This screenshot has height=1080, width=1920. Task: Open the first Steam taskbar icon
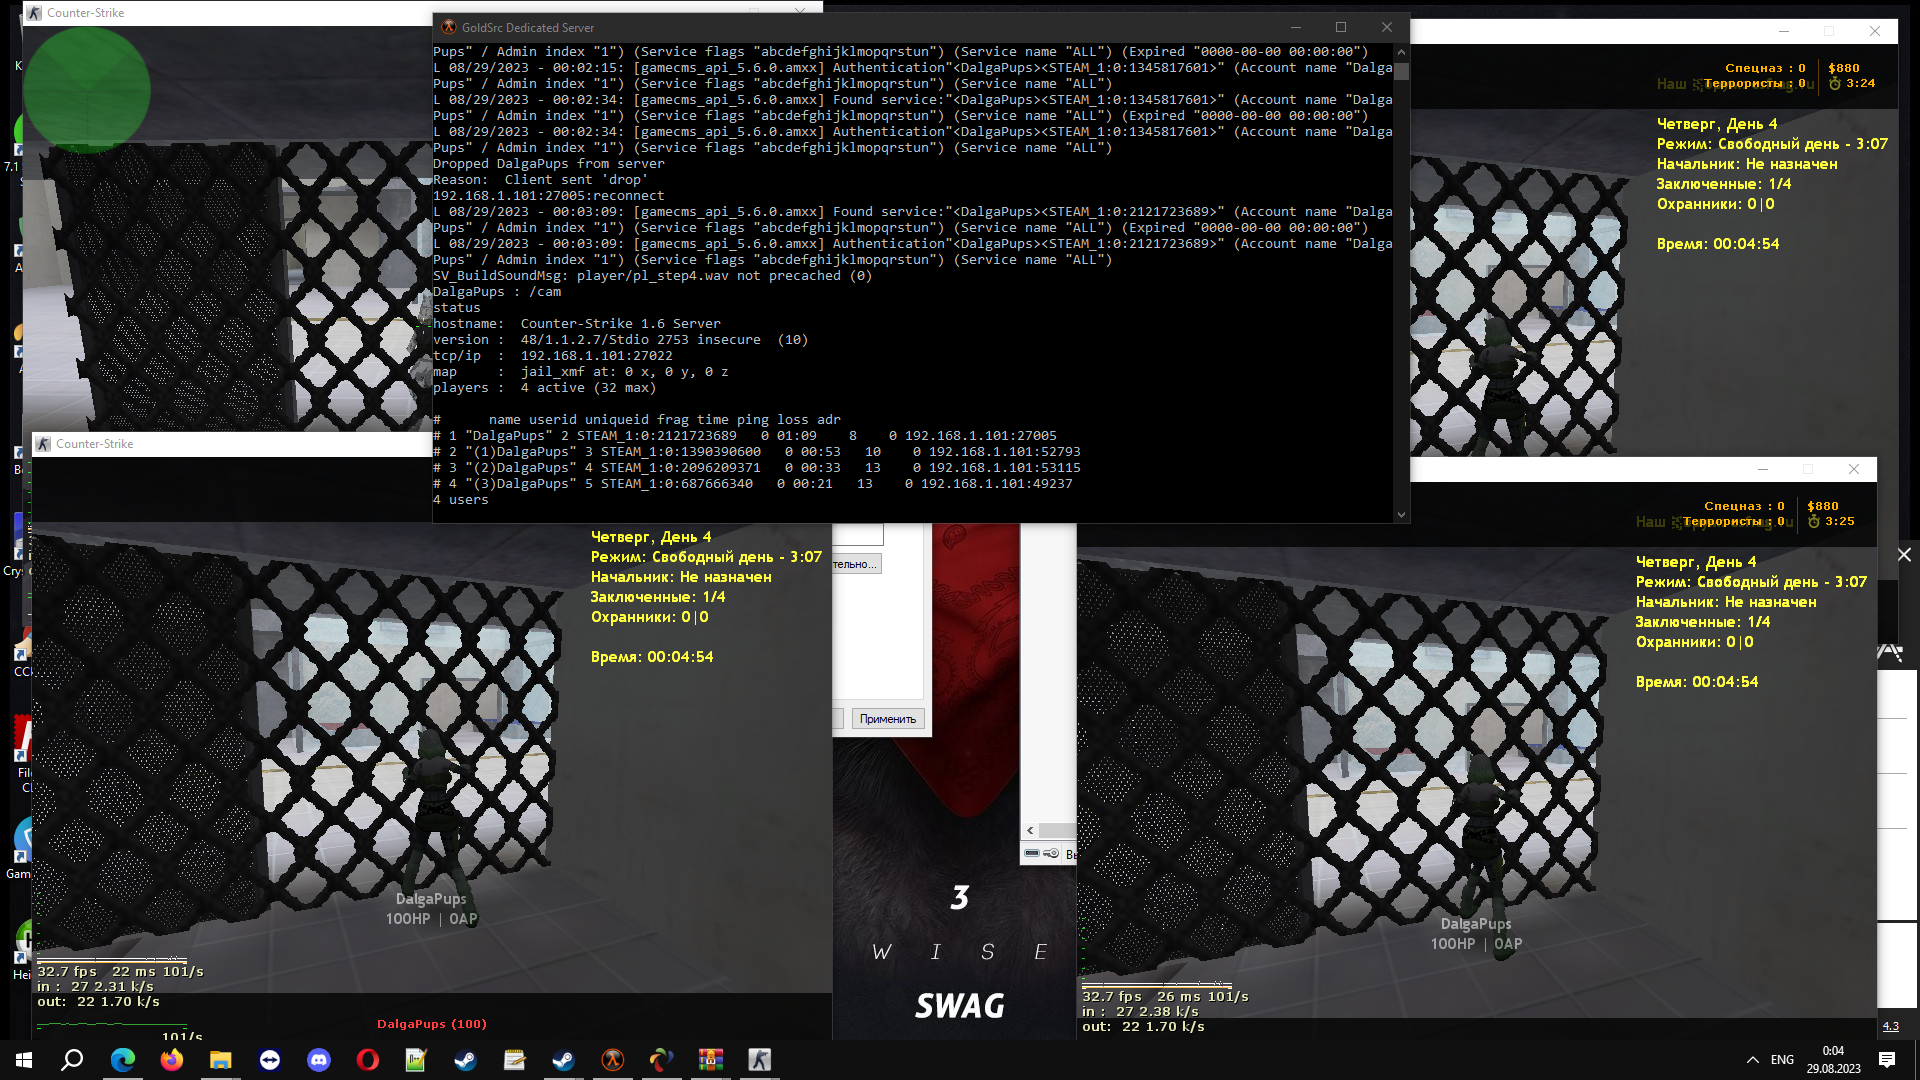[x=465, y=1060]
